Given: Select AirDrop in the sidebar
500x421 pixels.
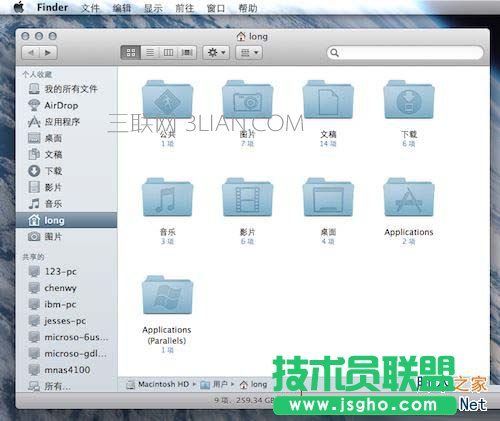Looking at the screenshot, I should 67,105.
